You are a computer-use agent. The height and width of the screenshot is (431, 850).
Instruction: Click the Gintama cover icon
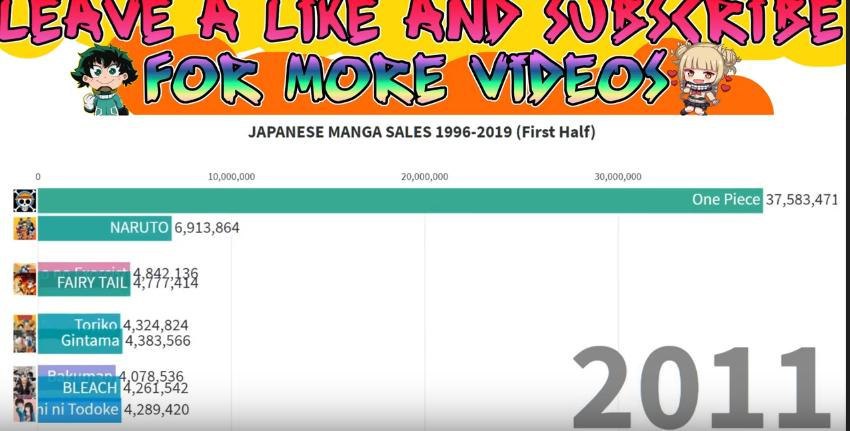(x=25, y=342)
